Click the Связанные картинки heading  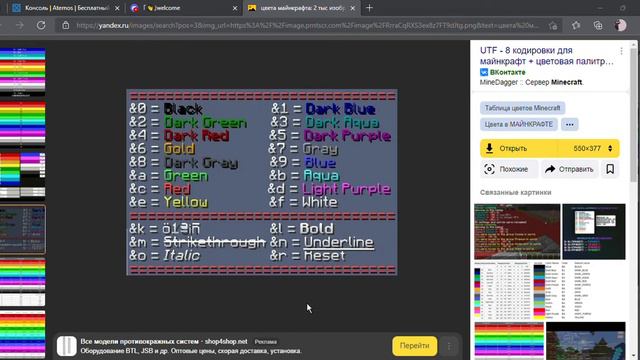pyautogui.click(x=516, y=192)
